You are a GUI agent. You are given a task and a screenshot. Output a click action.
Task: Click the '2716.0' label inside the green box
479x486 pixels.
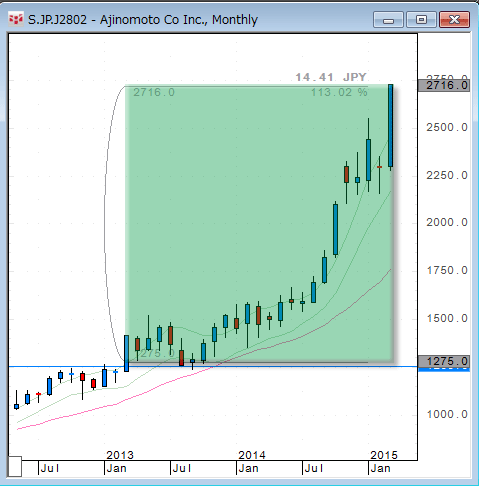click(x=154, y=92)
